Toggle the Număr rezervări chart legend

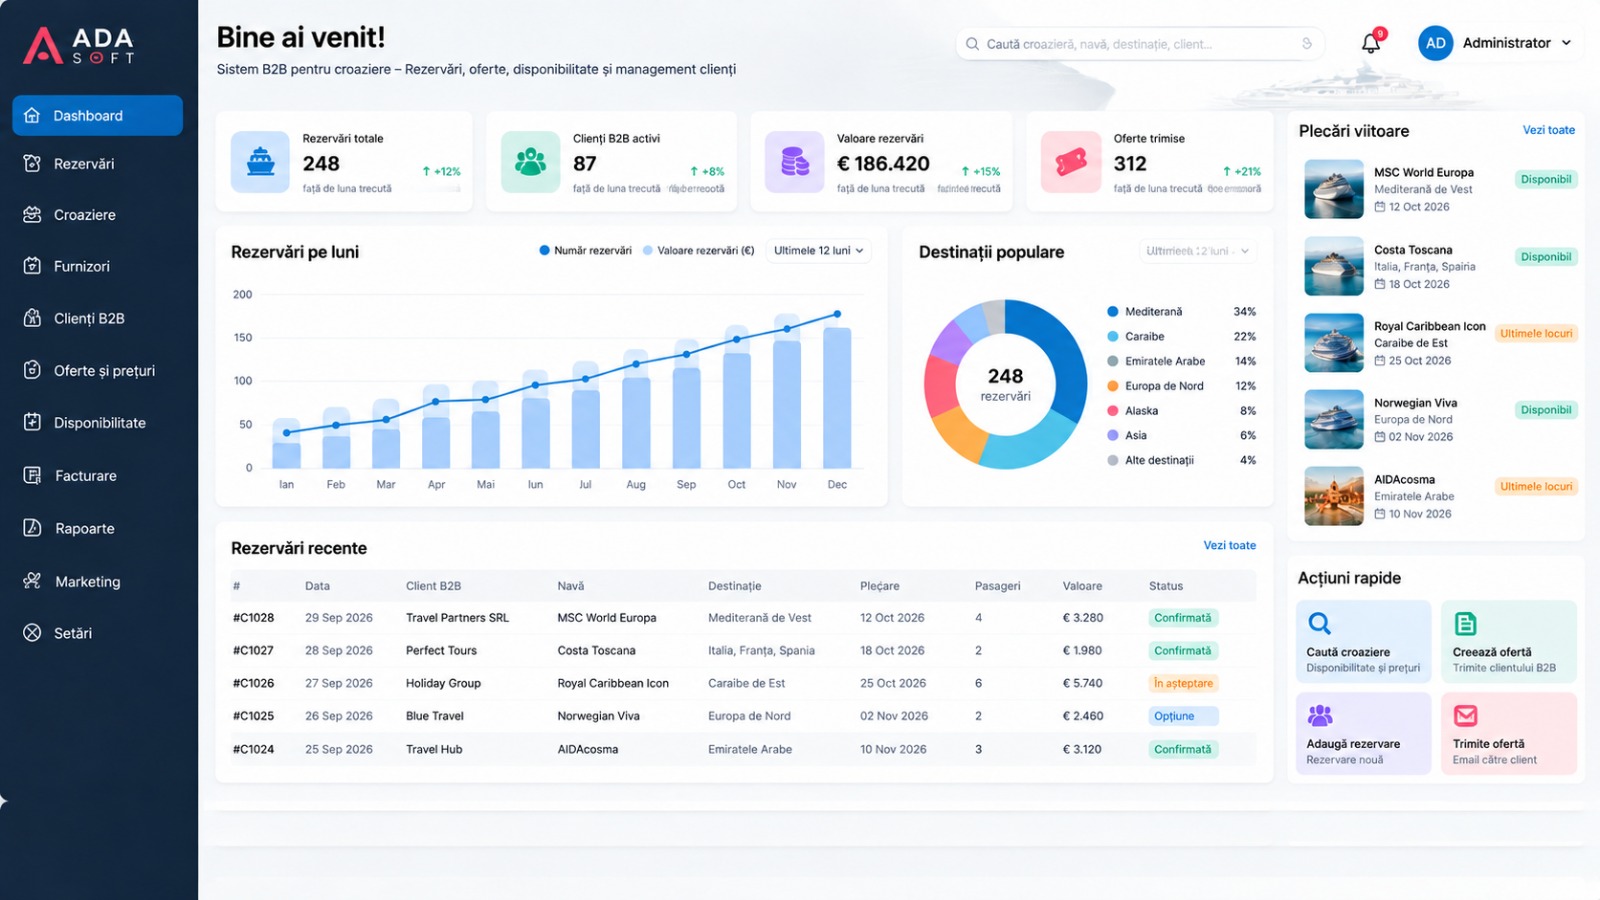point(585,251)
